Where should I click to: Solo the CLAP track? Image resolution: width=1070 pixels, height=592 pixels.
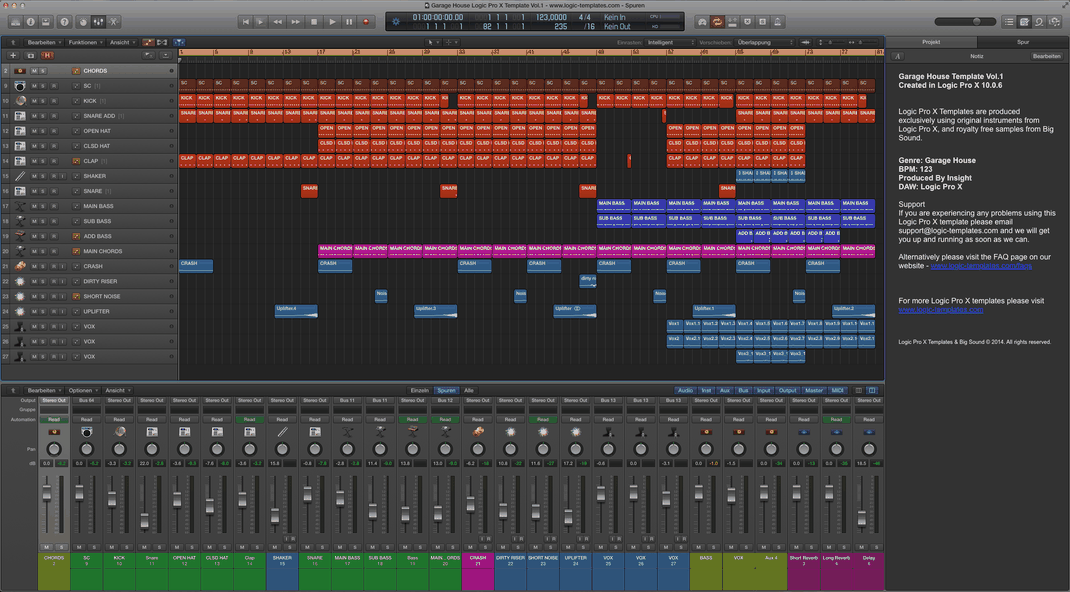(x=43, y=161)
